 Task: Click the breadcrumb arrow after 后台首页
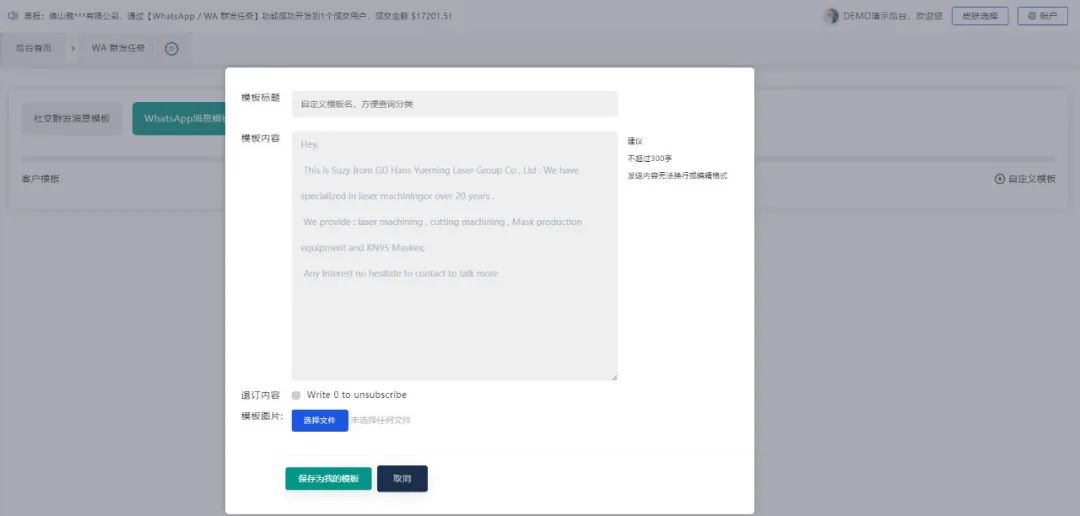pyautogui.click(x=73, y=48)
